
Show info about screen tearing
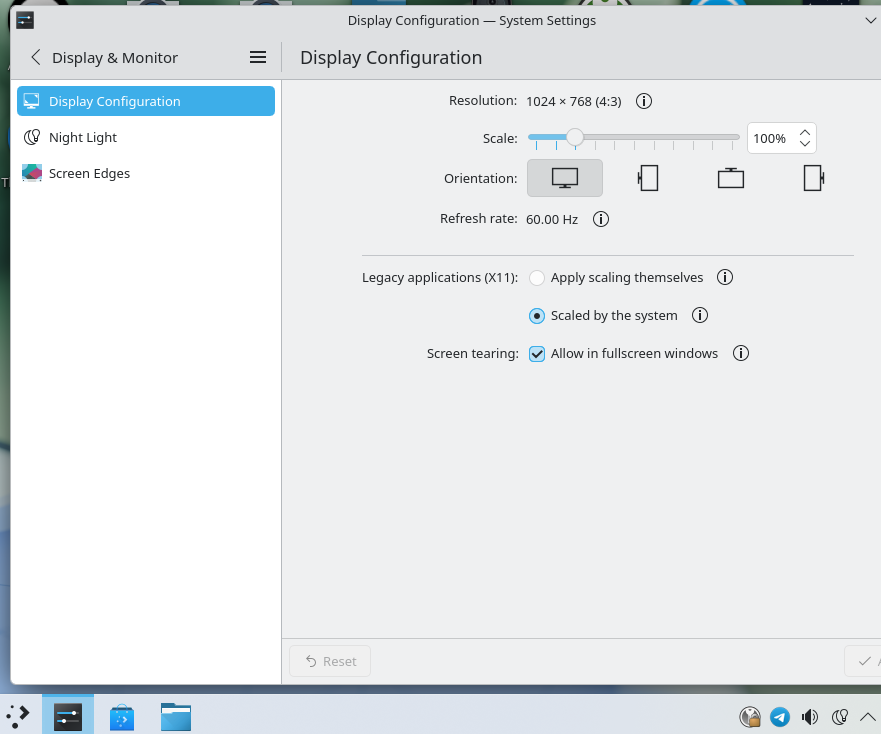[x=741, y=354]
